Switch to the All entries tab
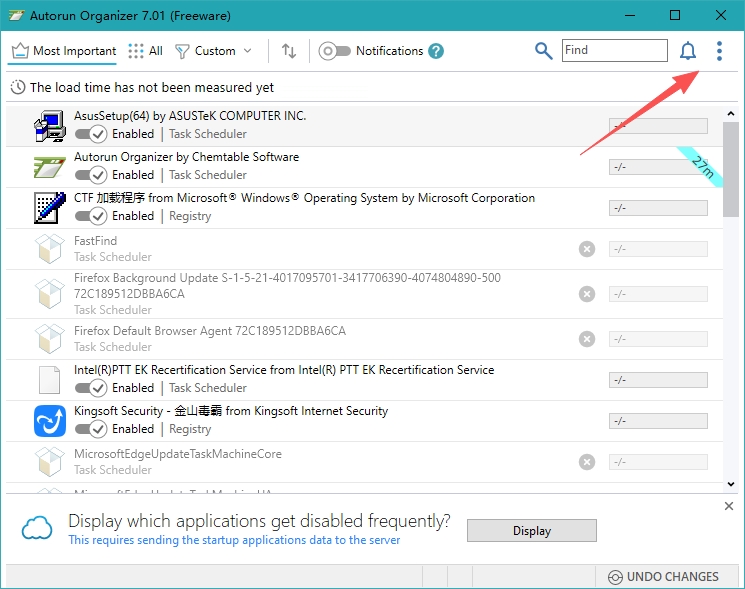This screenshot has width=745, height=589. 145,51
